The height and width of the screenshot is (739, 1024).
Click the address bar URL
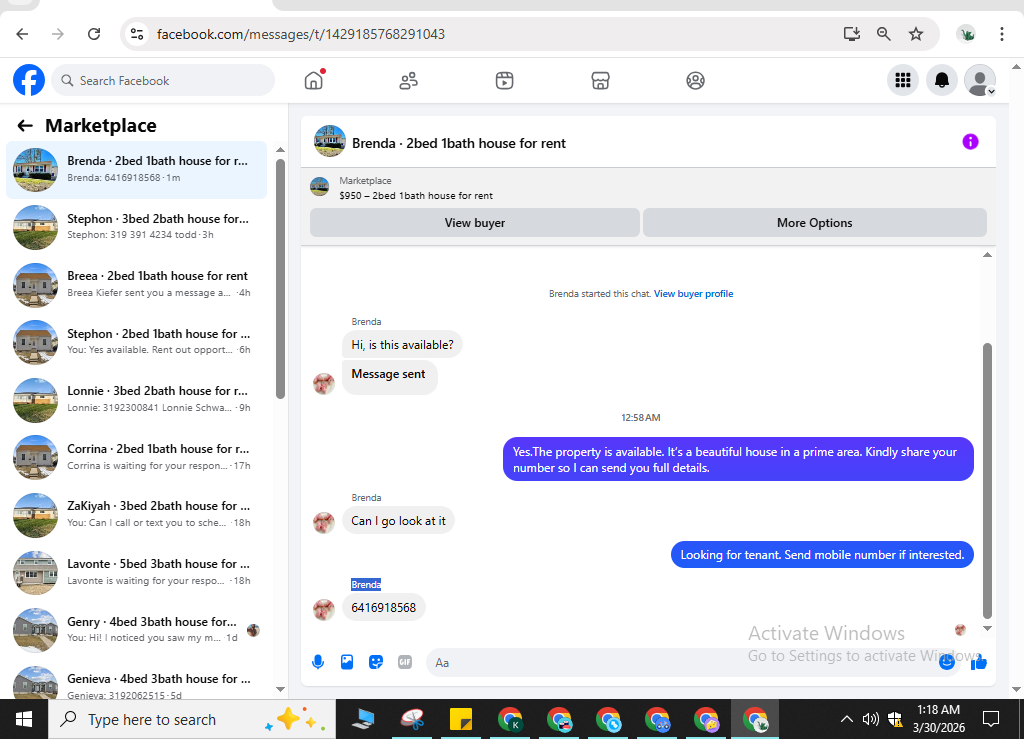[301, 34]
